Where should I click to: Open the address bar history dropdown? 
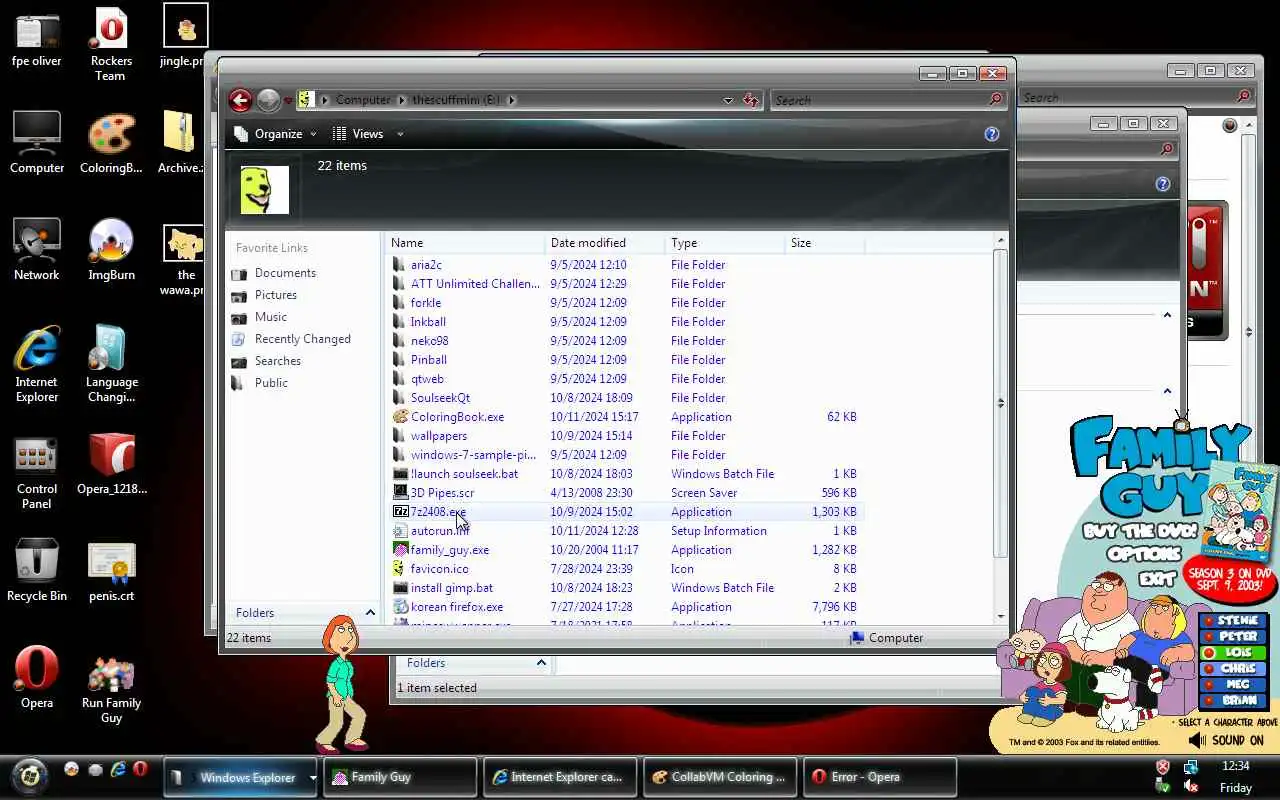(728, 100)
